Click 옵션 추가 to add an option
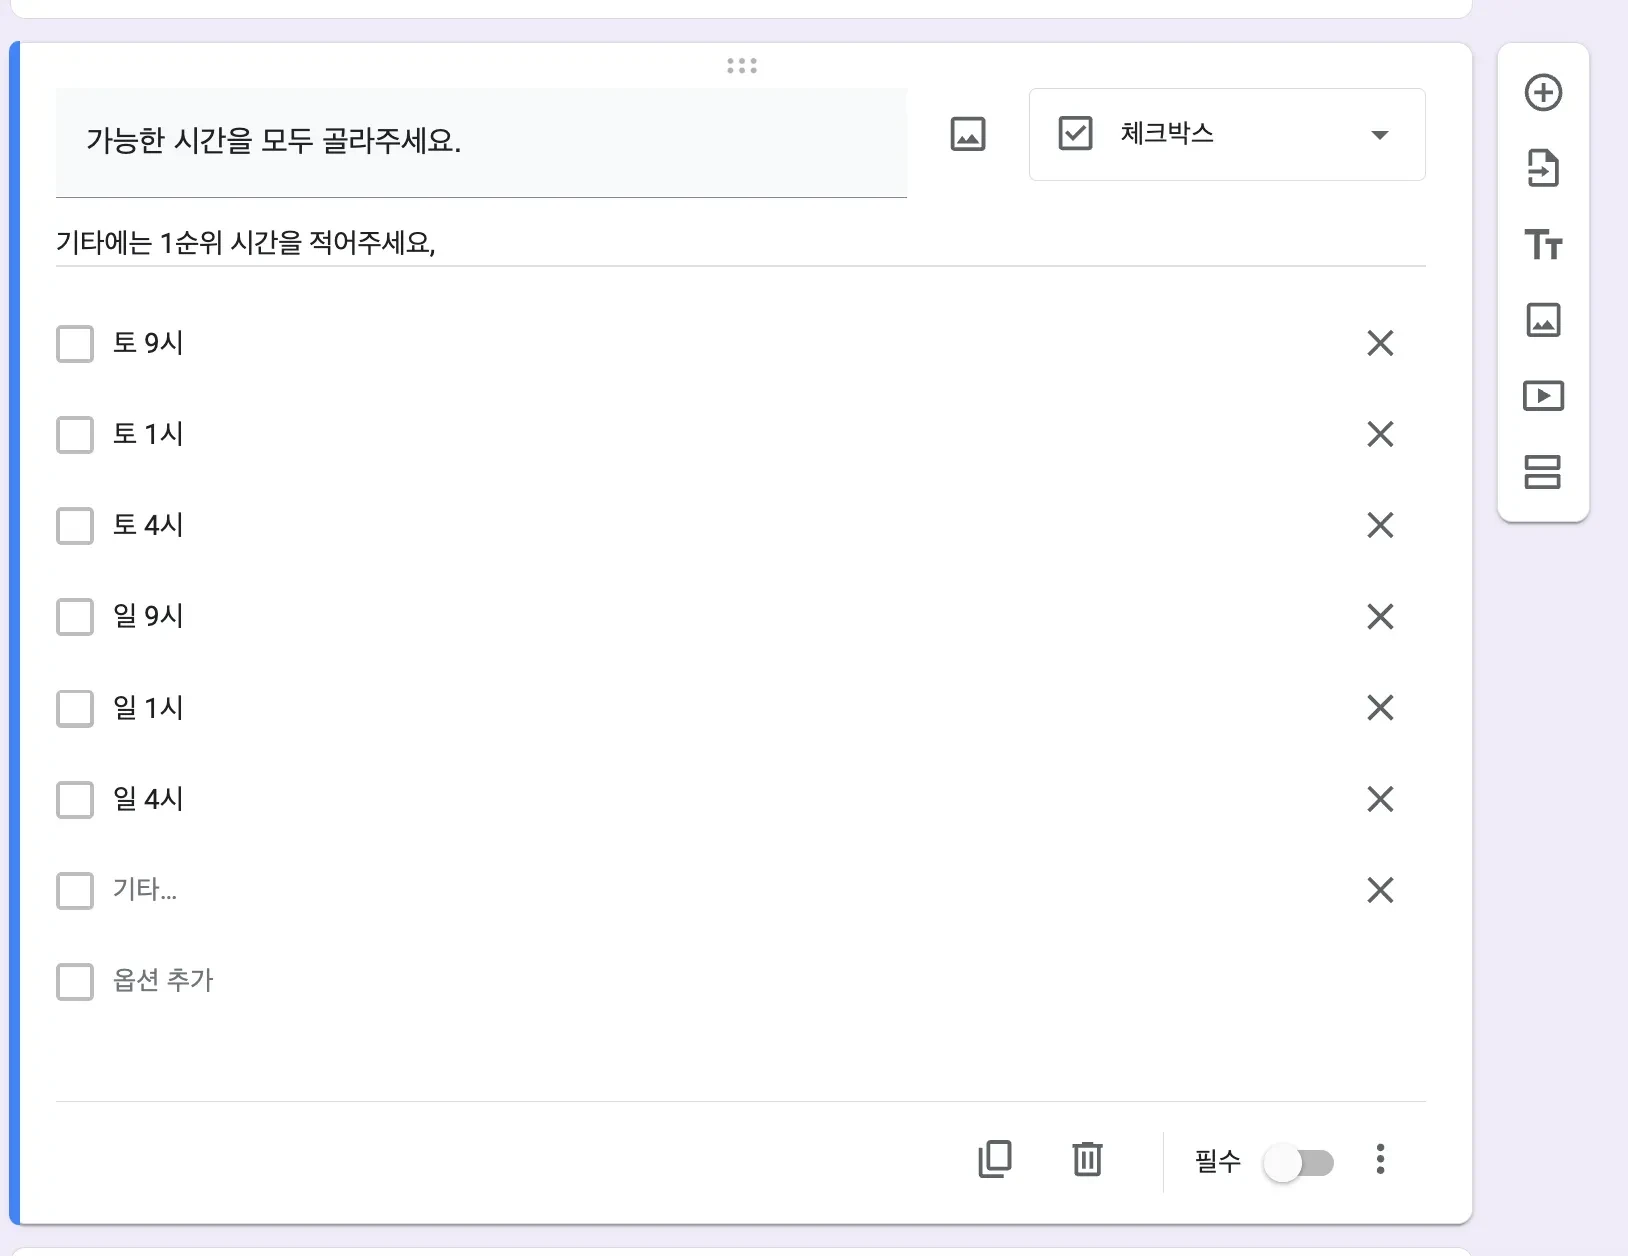Screen dimensions: 1628x1256 click(163, 981)
